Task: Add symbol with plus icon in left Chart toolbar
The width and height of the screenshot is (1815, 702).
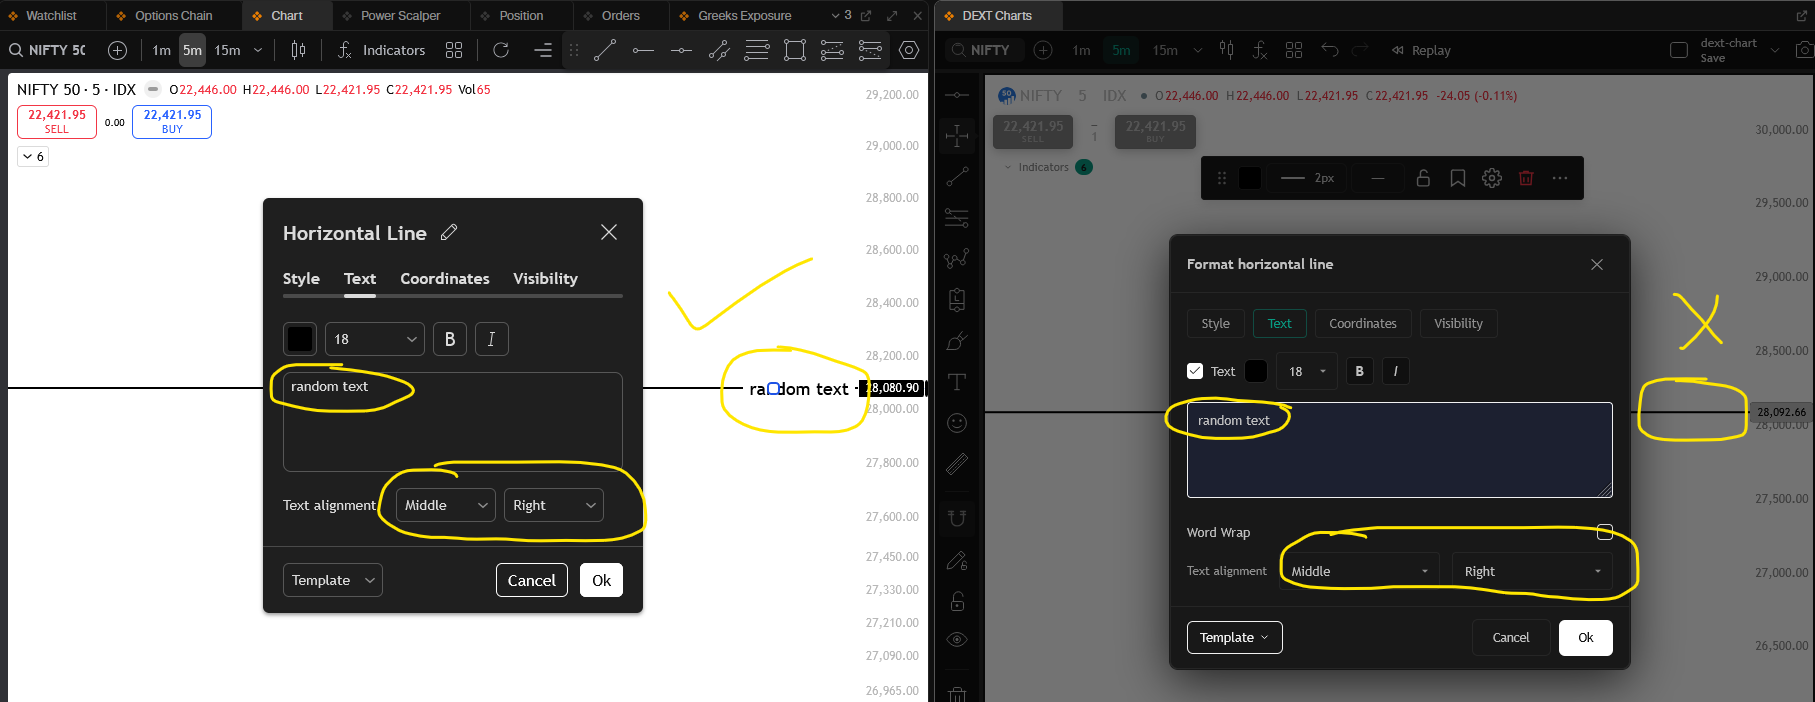Action: click(x=117, y=50)
